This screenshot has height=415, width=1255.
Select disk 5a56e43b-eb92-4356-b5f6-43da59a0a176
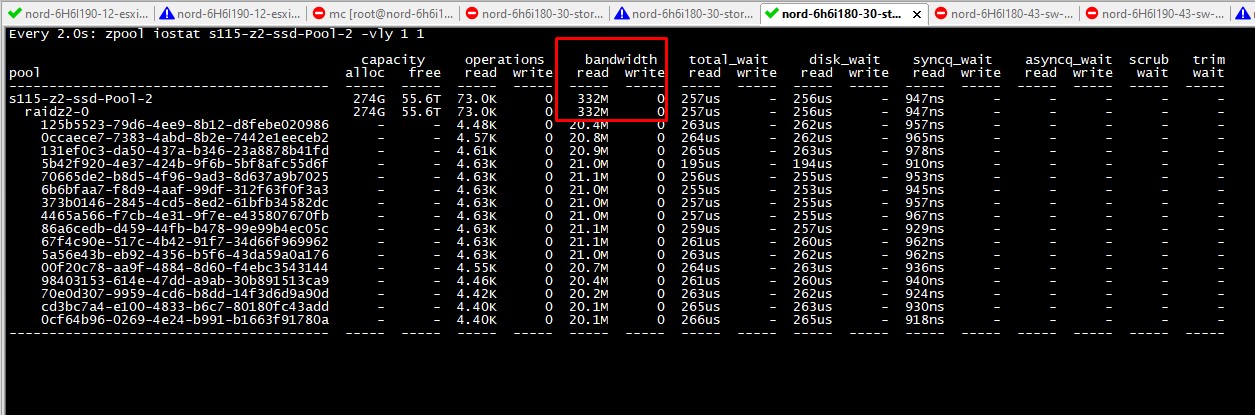tap(184, 255)
